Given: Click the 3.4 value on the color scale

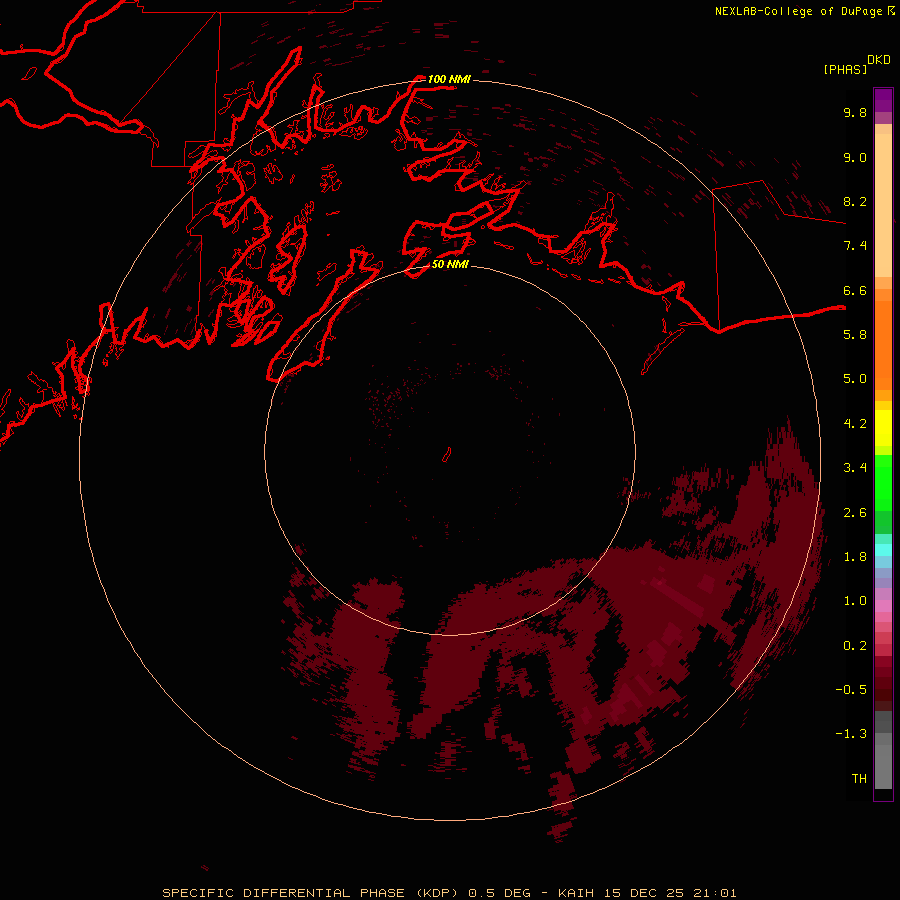Looking at the screenshot, I should (x=855, y=468).
